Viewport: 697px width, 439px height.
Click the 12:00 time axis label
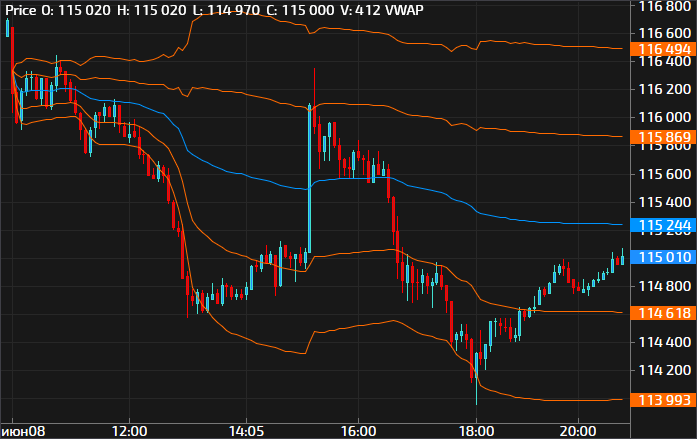[130, 430]
